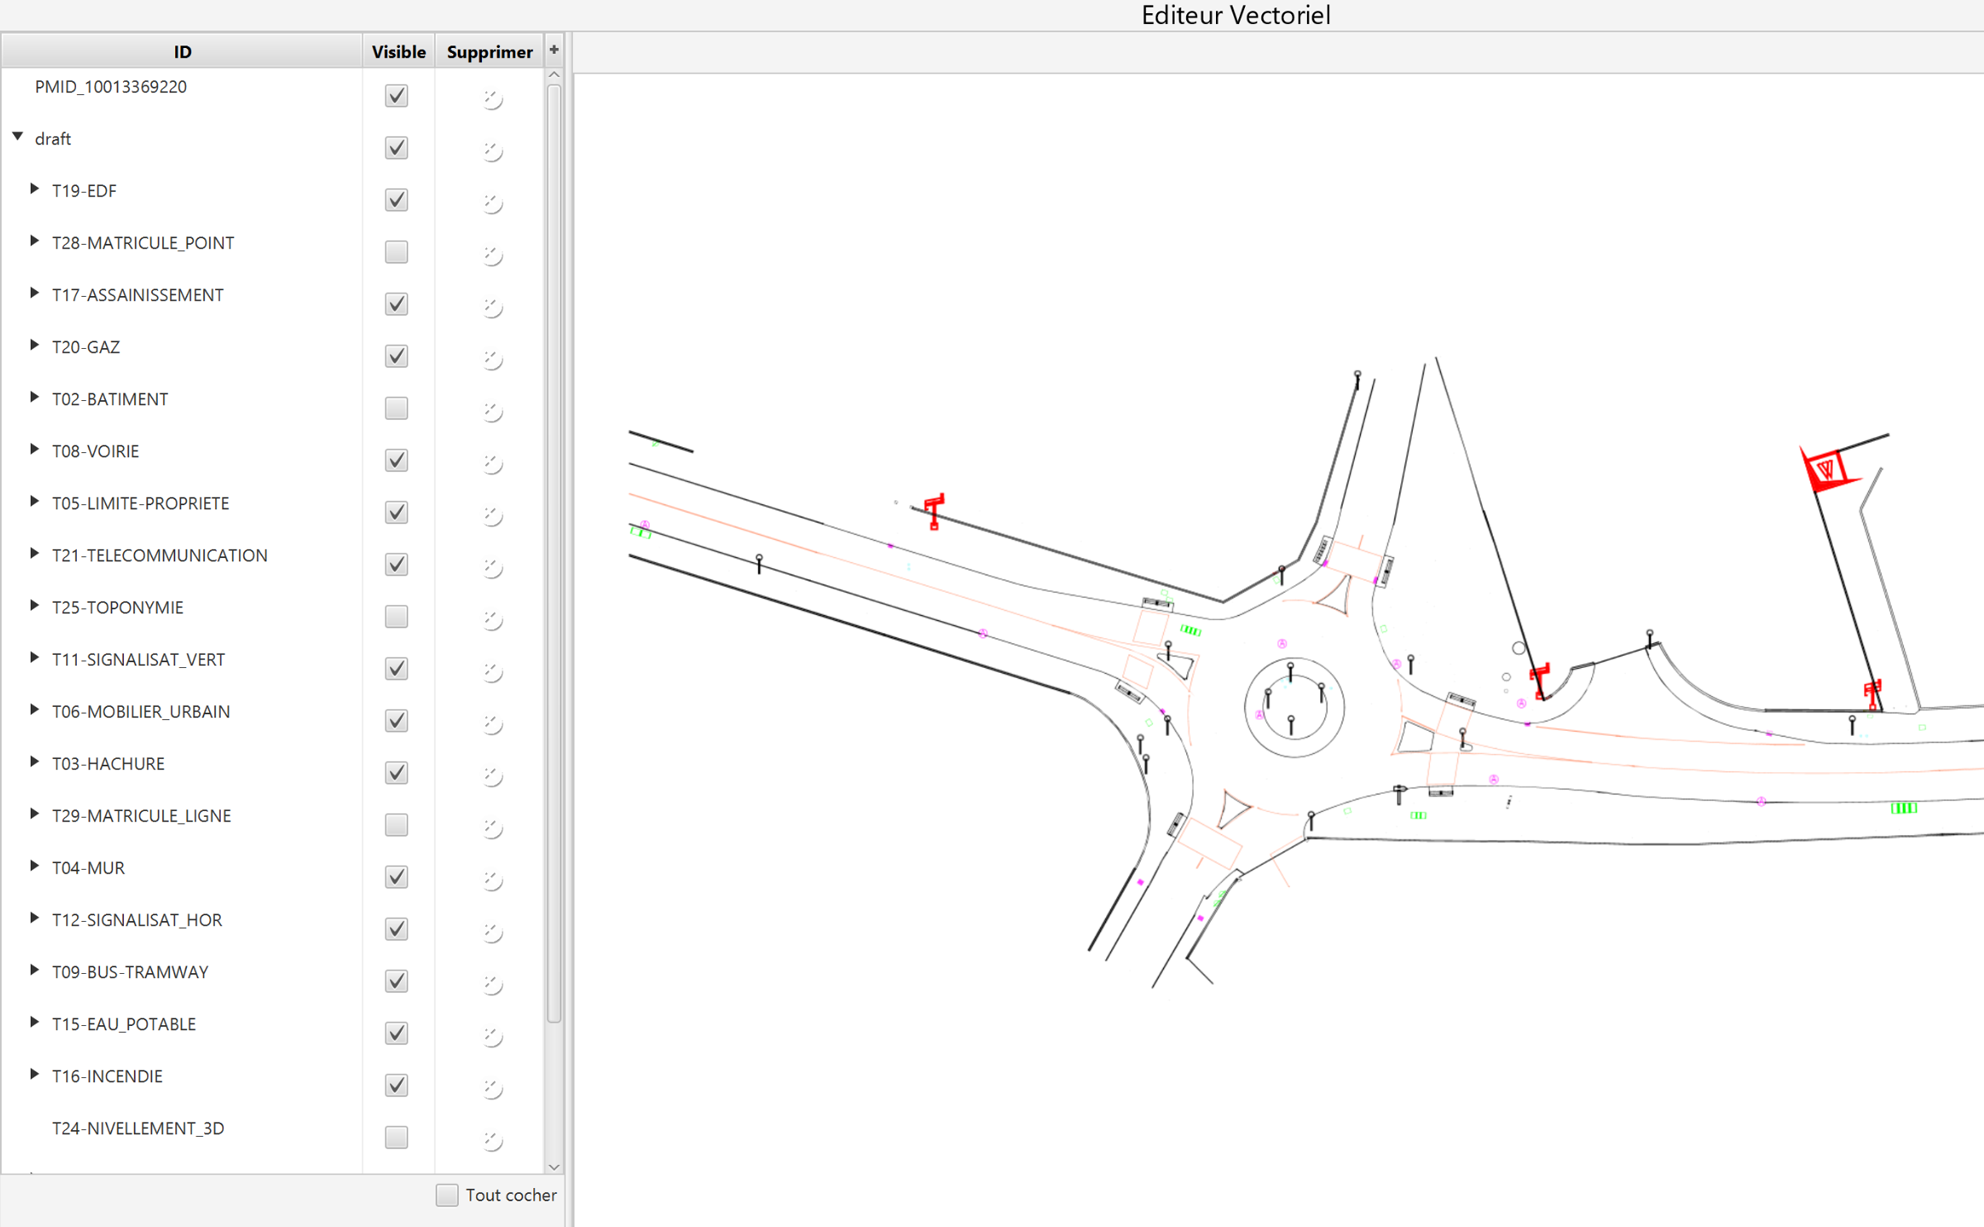Click the ID column header
Viewport: 1984px width, 1227px height.
(x=182, y=52)
